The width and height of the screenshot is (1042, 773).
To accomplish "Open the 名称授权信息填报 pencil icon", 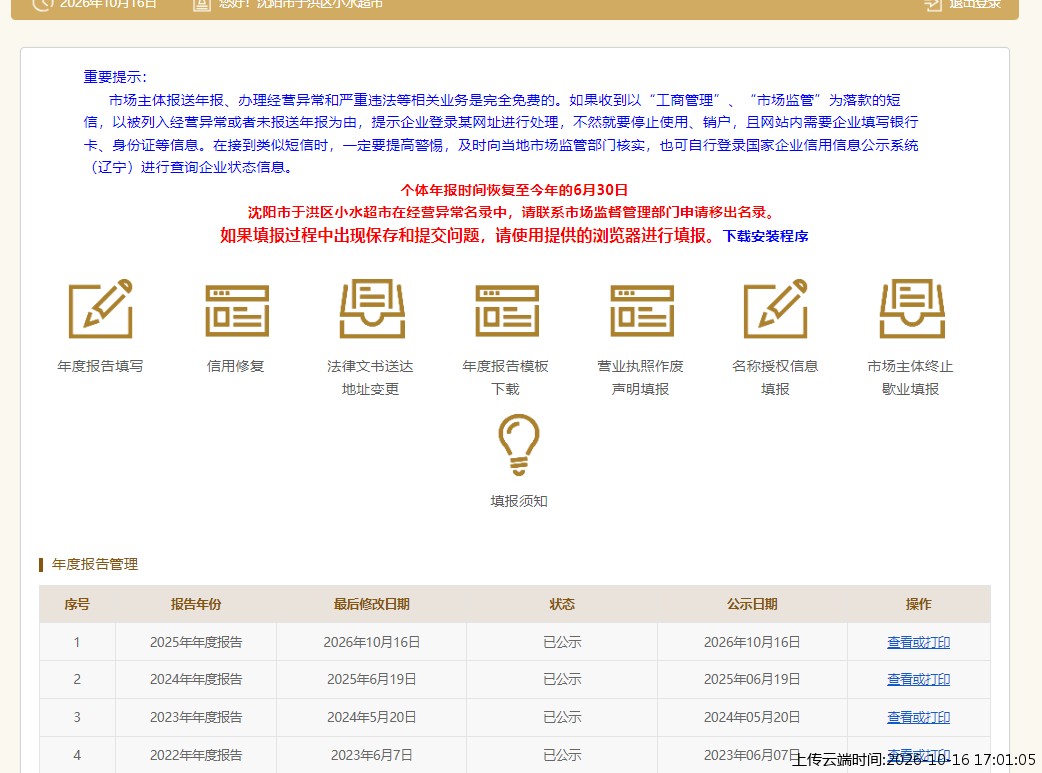I will pos(776,308).
